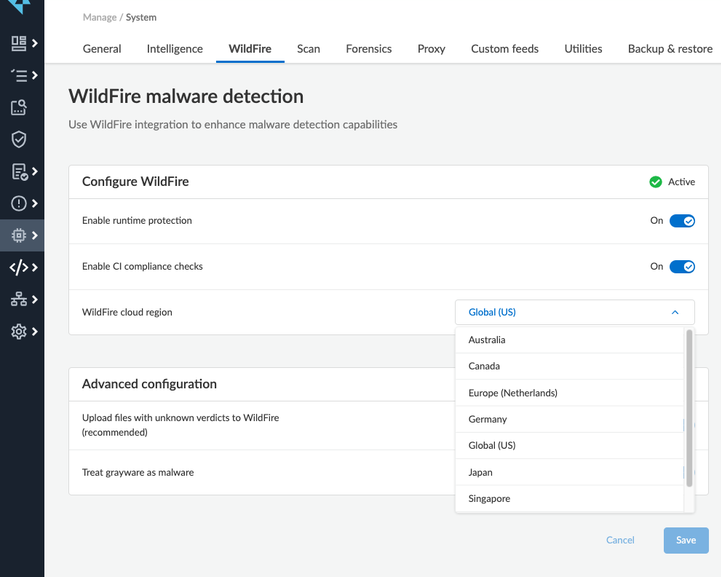
Task: Click Upload files with unknown verdicts label
Action: [180, 425]
